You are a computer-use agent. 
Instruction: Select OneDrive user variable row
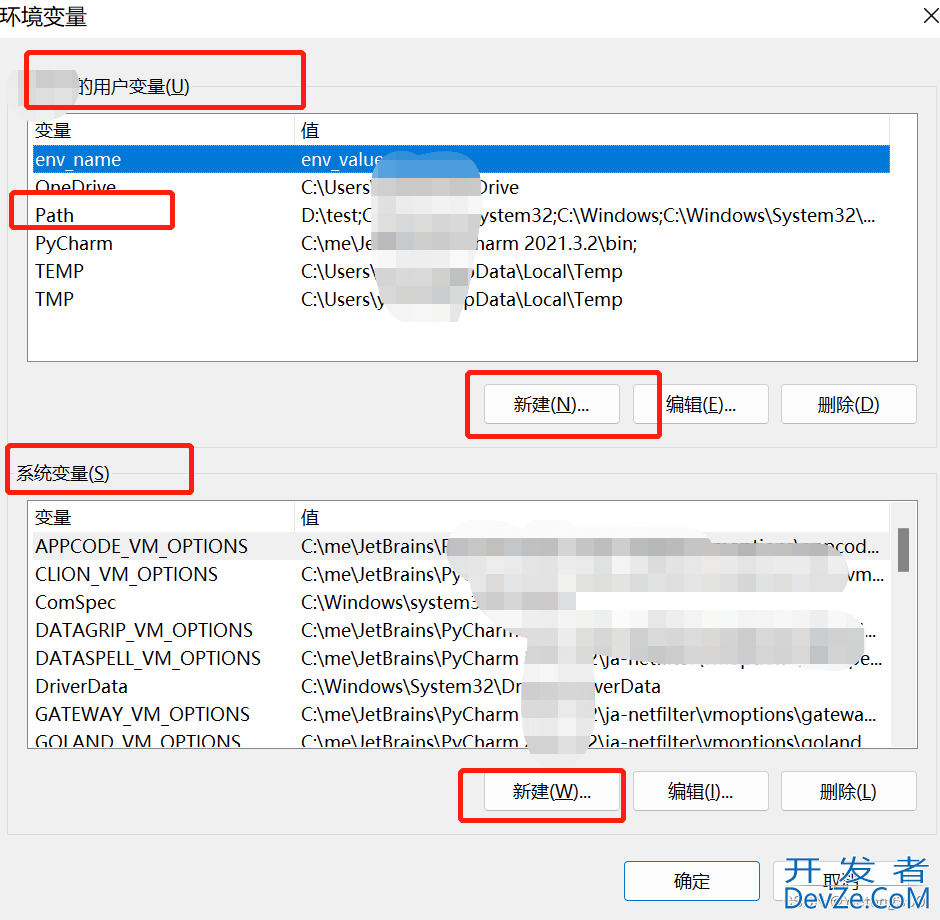[x=461, y=187]
